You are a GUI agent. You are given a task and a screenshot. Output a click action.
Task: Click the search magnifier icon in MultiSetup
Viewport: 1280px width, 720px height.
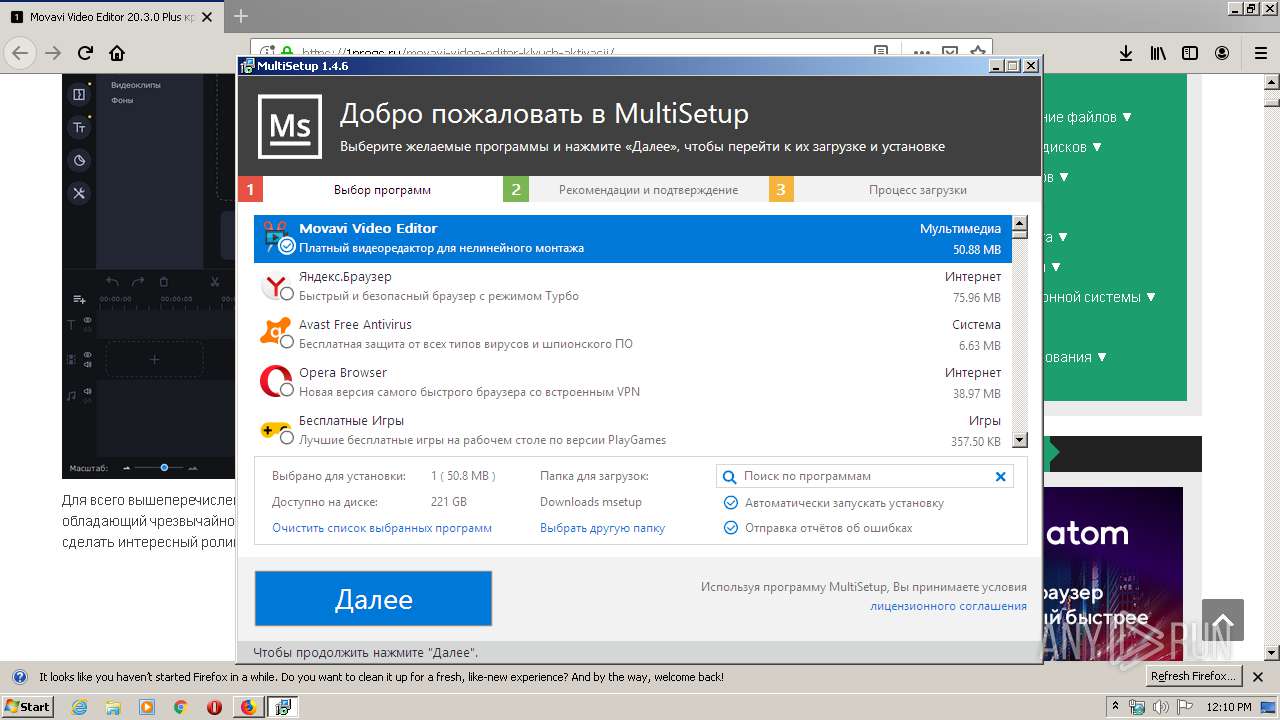tap(730, 477)
